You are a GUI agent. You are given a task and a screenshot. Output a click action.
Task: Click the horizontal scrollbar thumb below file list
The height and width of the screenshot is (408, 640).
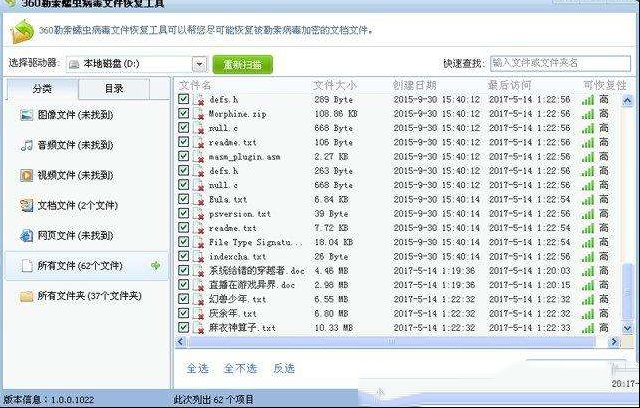pyautogui.click(x=391, y=342)
